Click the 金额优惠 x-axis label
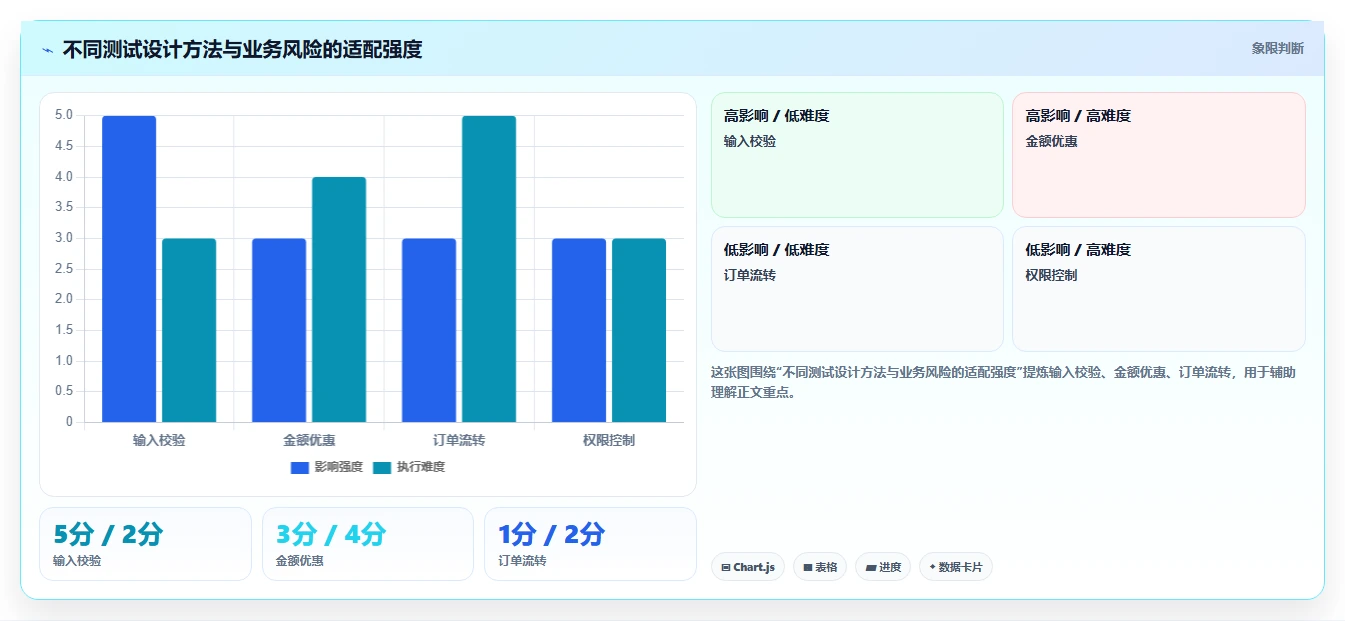 [x=309, y=440]
